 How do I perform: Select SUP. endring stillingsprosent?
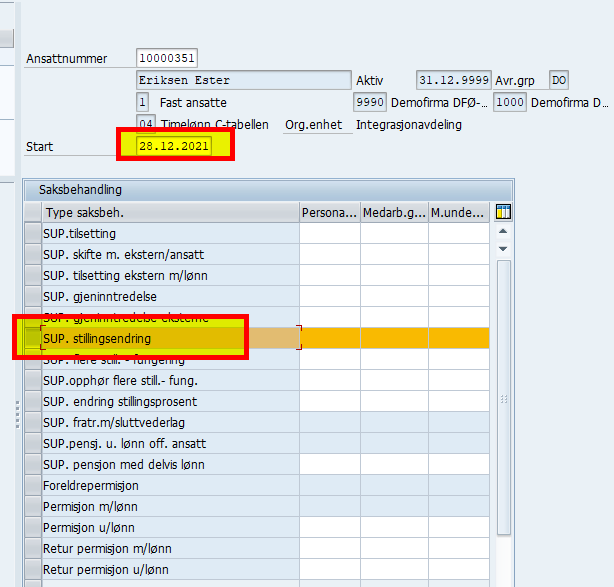click(120, 402)
